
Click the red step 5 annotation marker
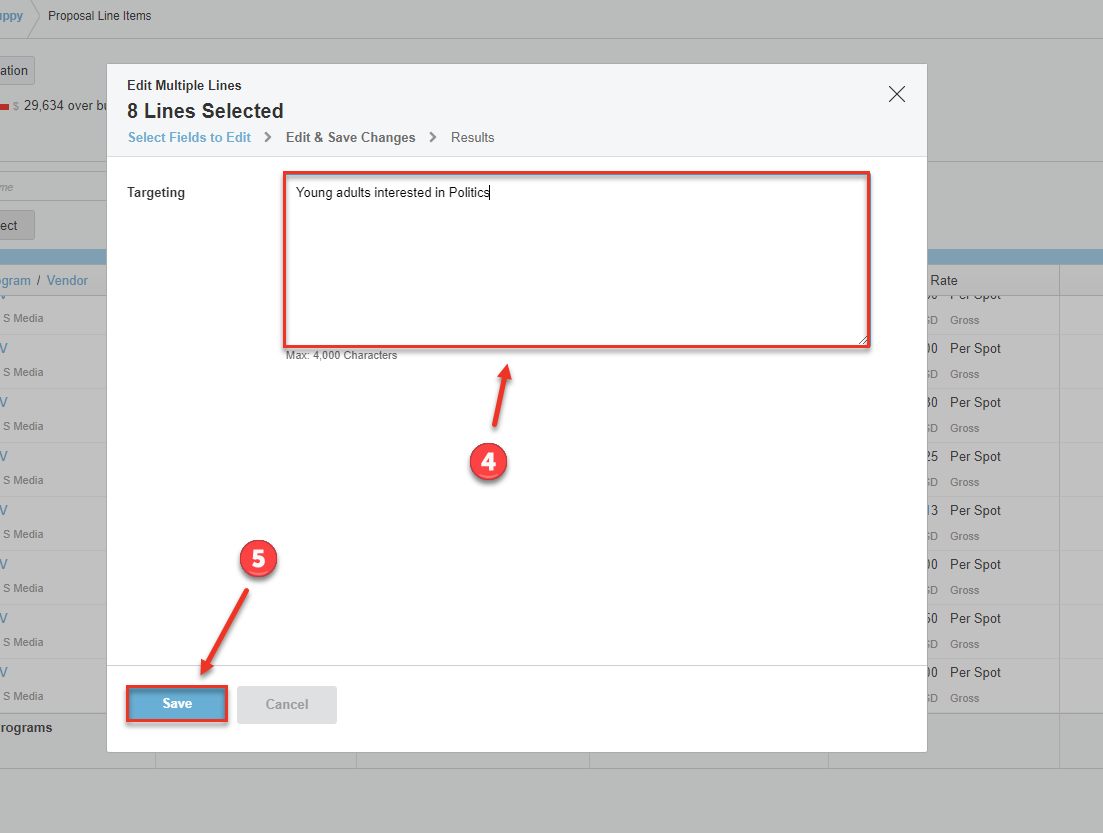pos(258,559)
